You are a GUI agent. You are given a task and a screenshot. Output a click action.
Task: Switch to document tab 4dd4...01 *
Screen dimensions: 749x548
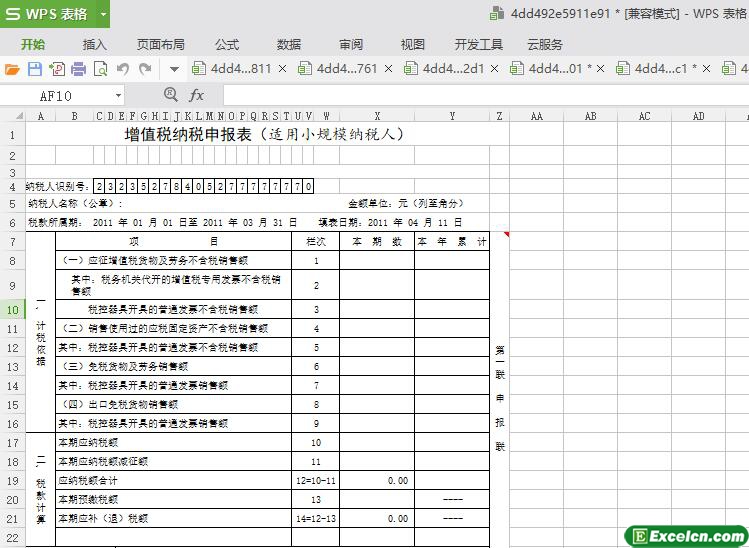click(551, 69)
